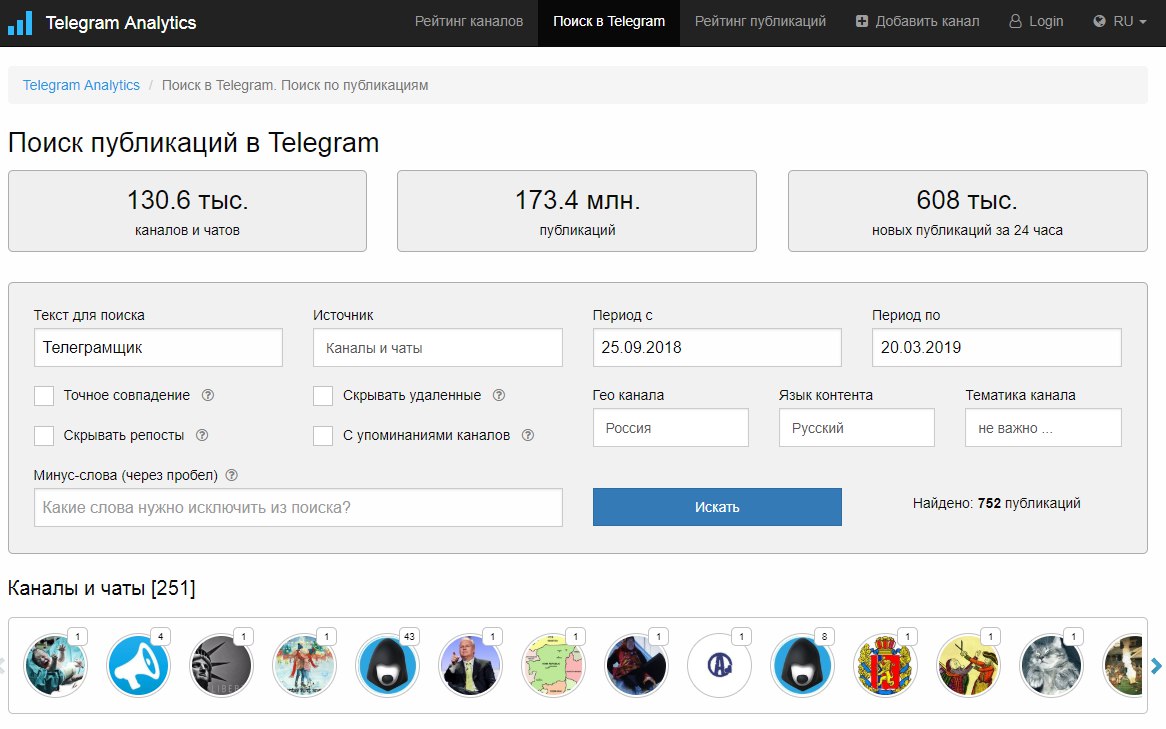
Task: Select the hooded avatar with 43 posts
Action: [x=387, y=665]
